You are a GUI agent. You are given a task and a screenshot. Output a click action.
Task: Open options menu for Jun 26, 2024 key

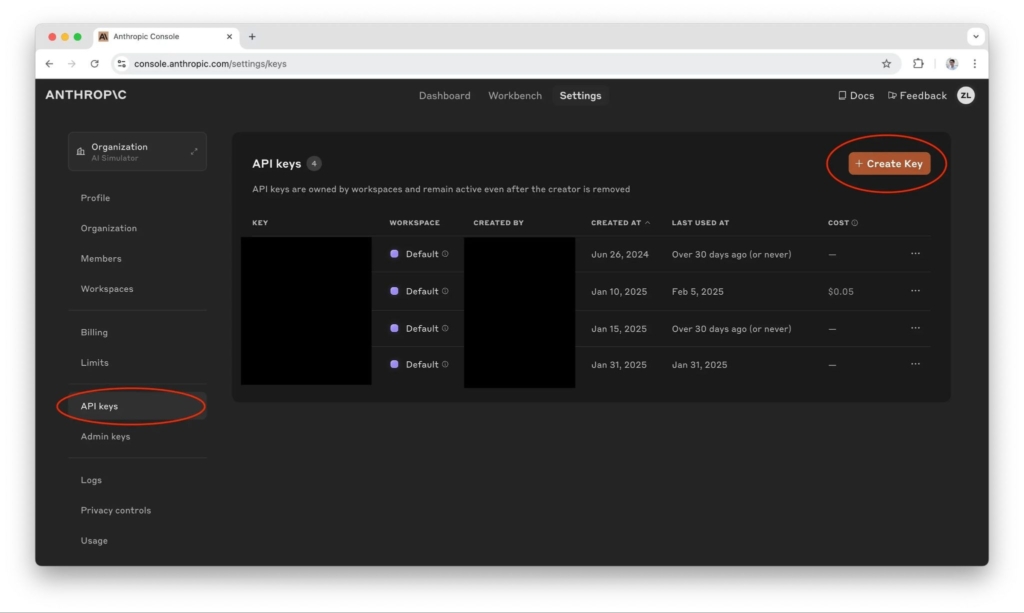(916, 254)
